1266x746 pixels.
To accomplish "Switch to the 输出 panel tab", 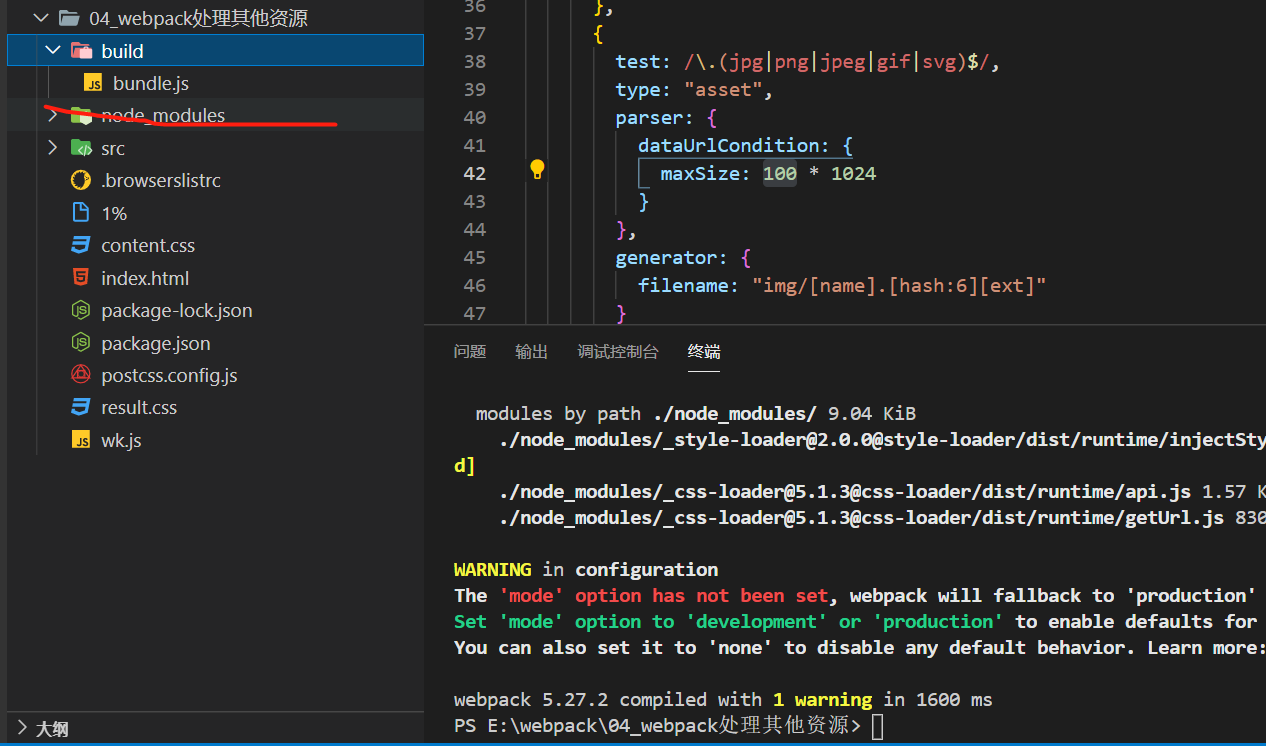I will click(532, 351).
